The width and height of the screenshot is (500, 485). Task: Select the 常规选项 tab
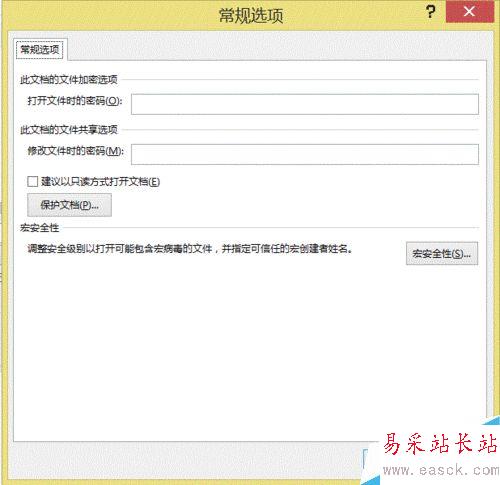(40, 50)
